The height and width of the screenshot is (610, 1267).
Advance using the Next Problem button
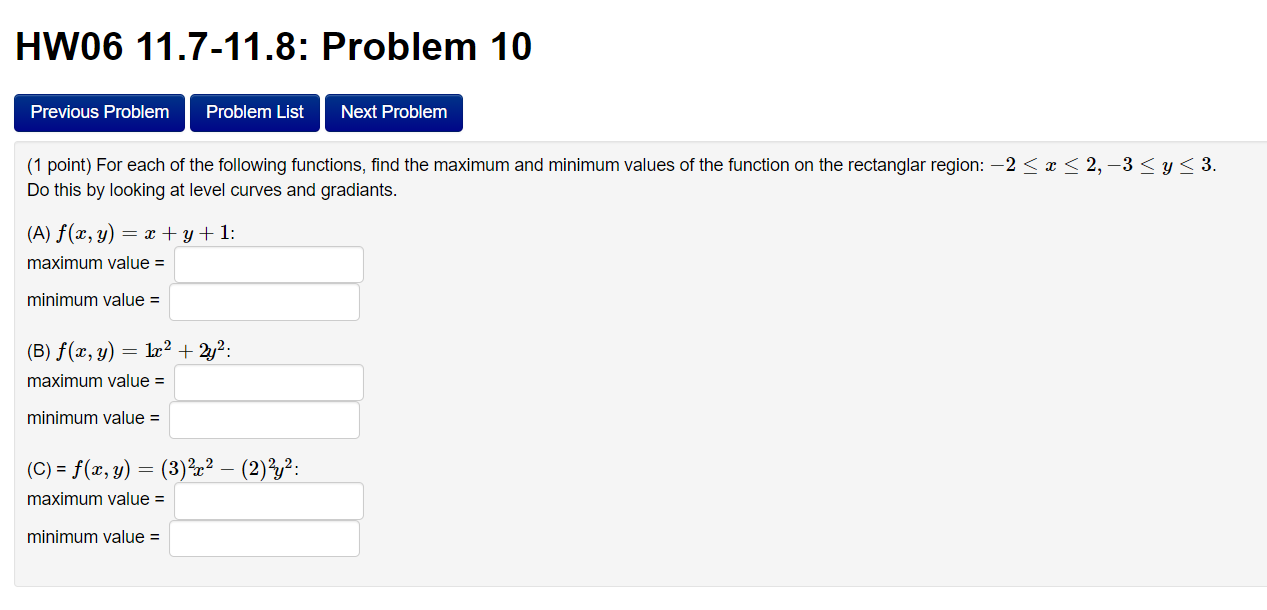pyautogui.click(x=393, y=112)
